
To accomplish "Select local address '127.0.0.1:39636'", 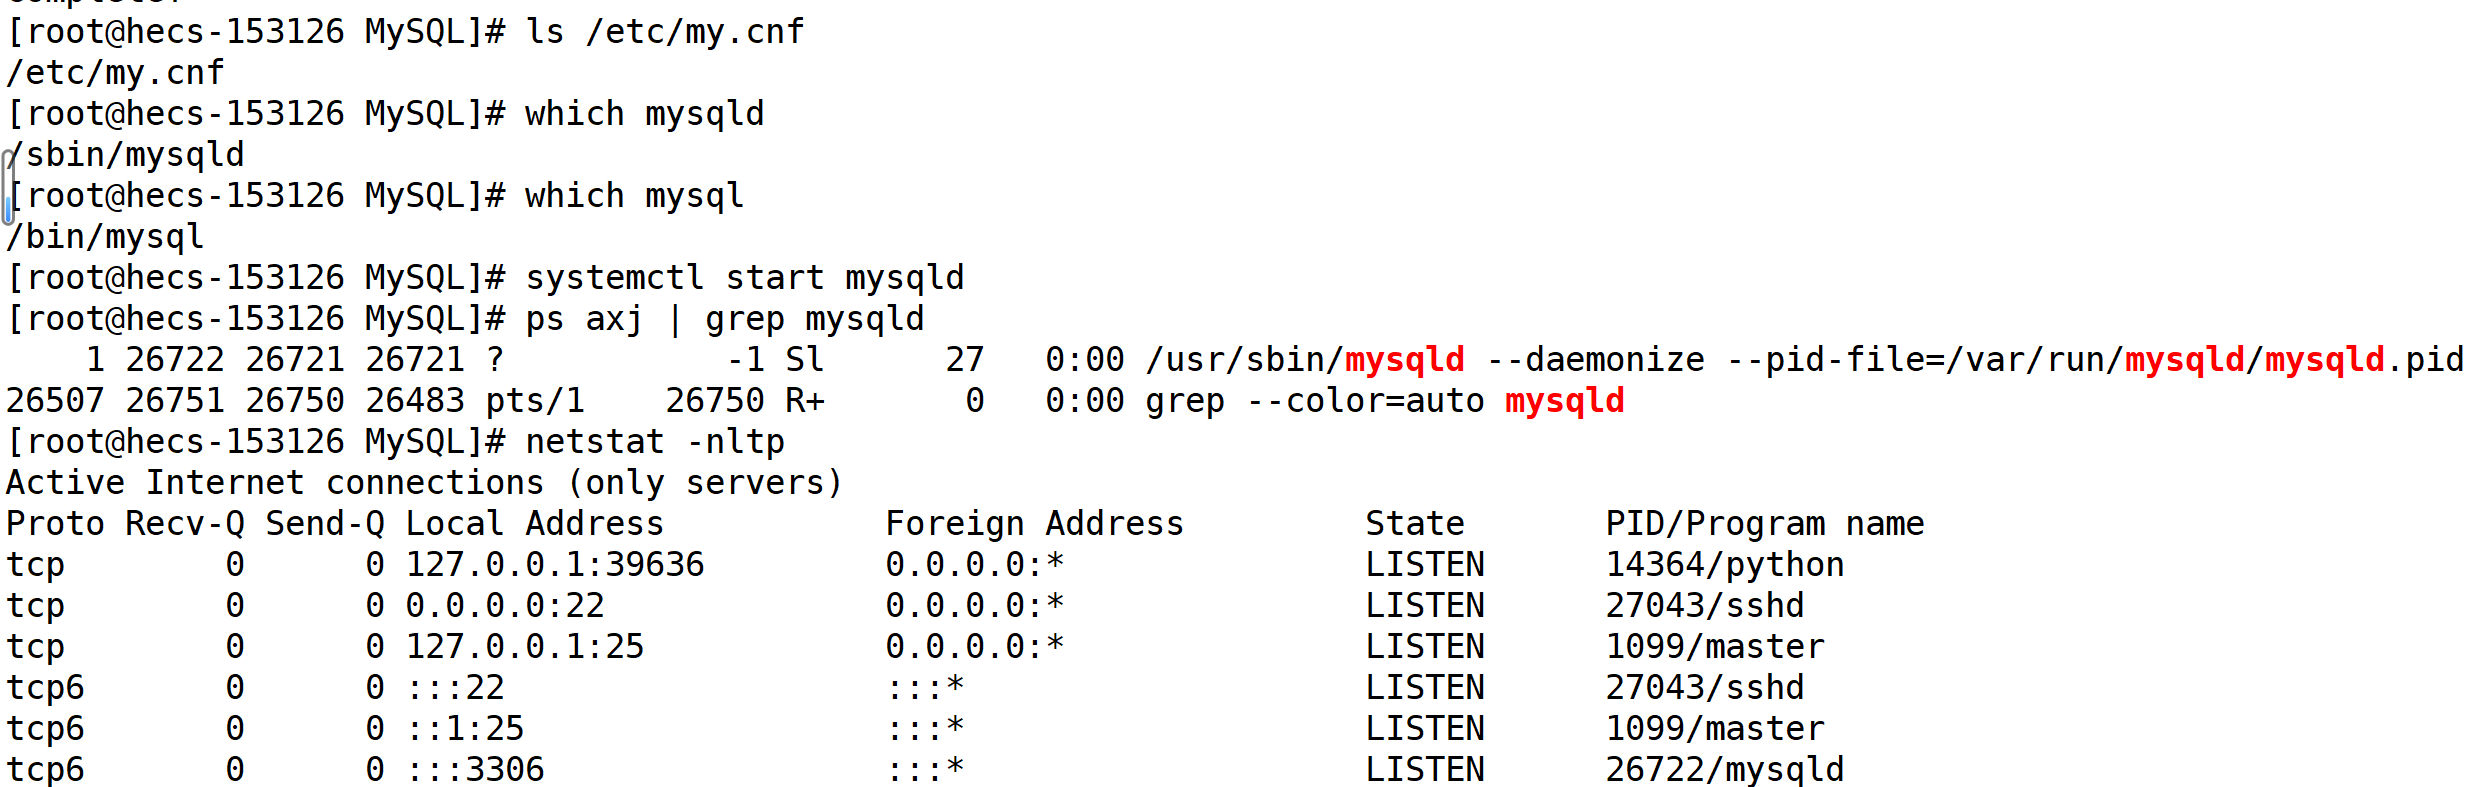I will point(555,565).
